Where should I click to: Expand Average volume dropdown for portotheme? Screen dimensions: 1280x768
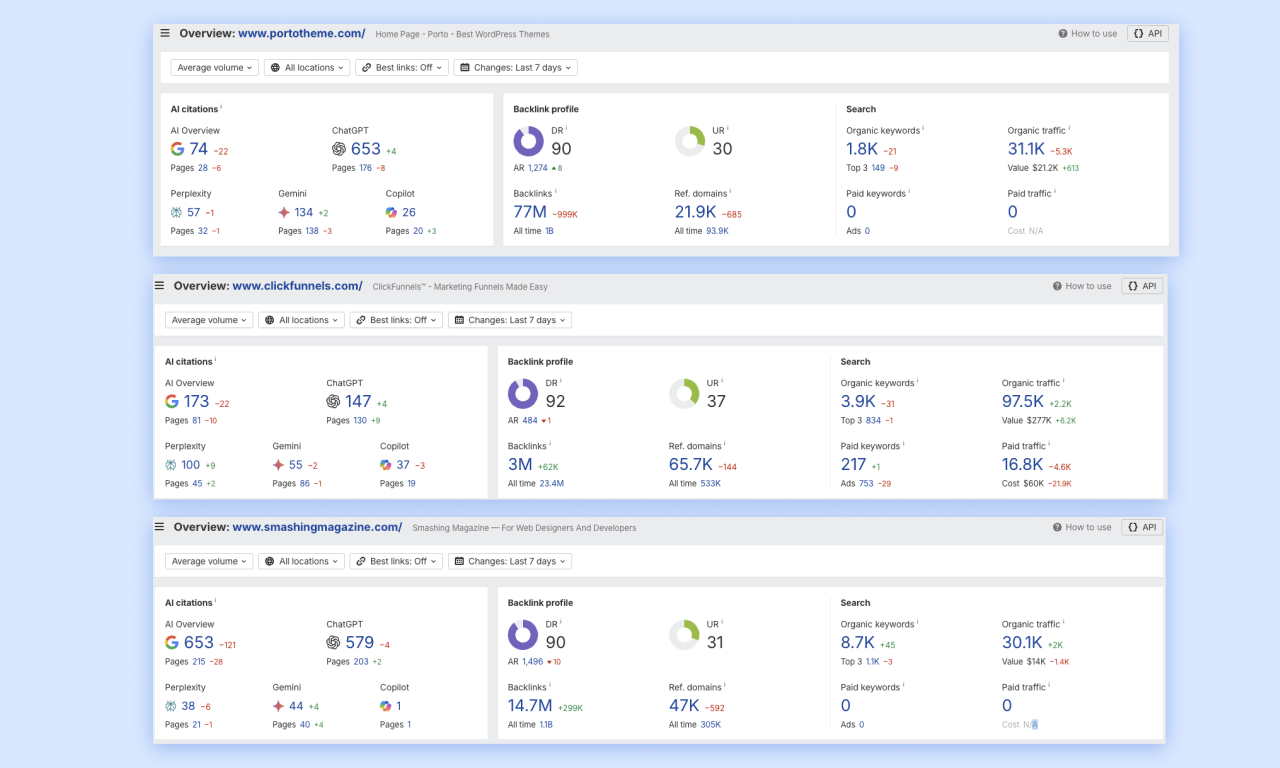pos(214,68)
